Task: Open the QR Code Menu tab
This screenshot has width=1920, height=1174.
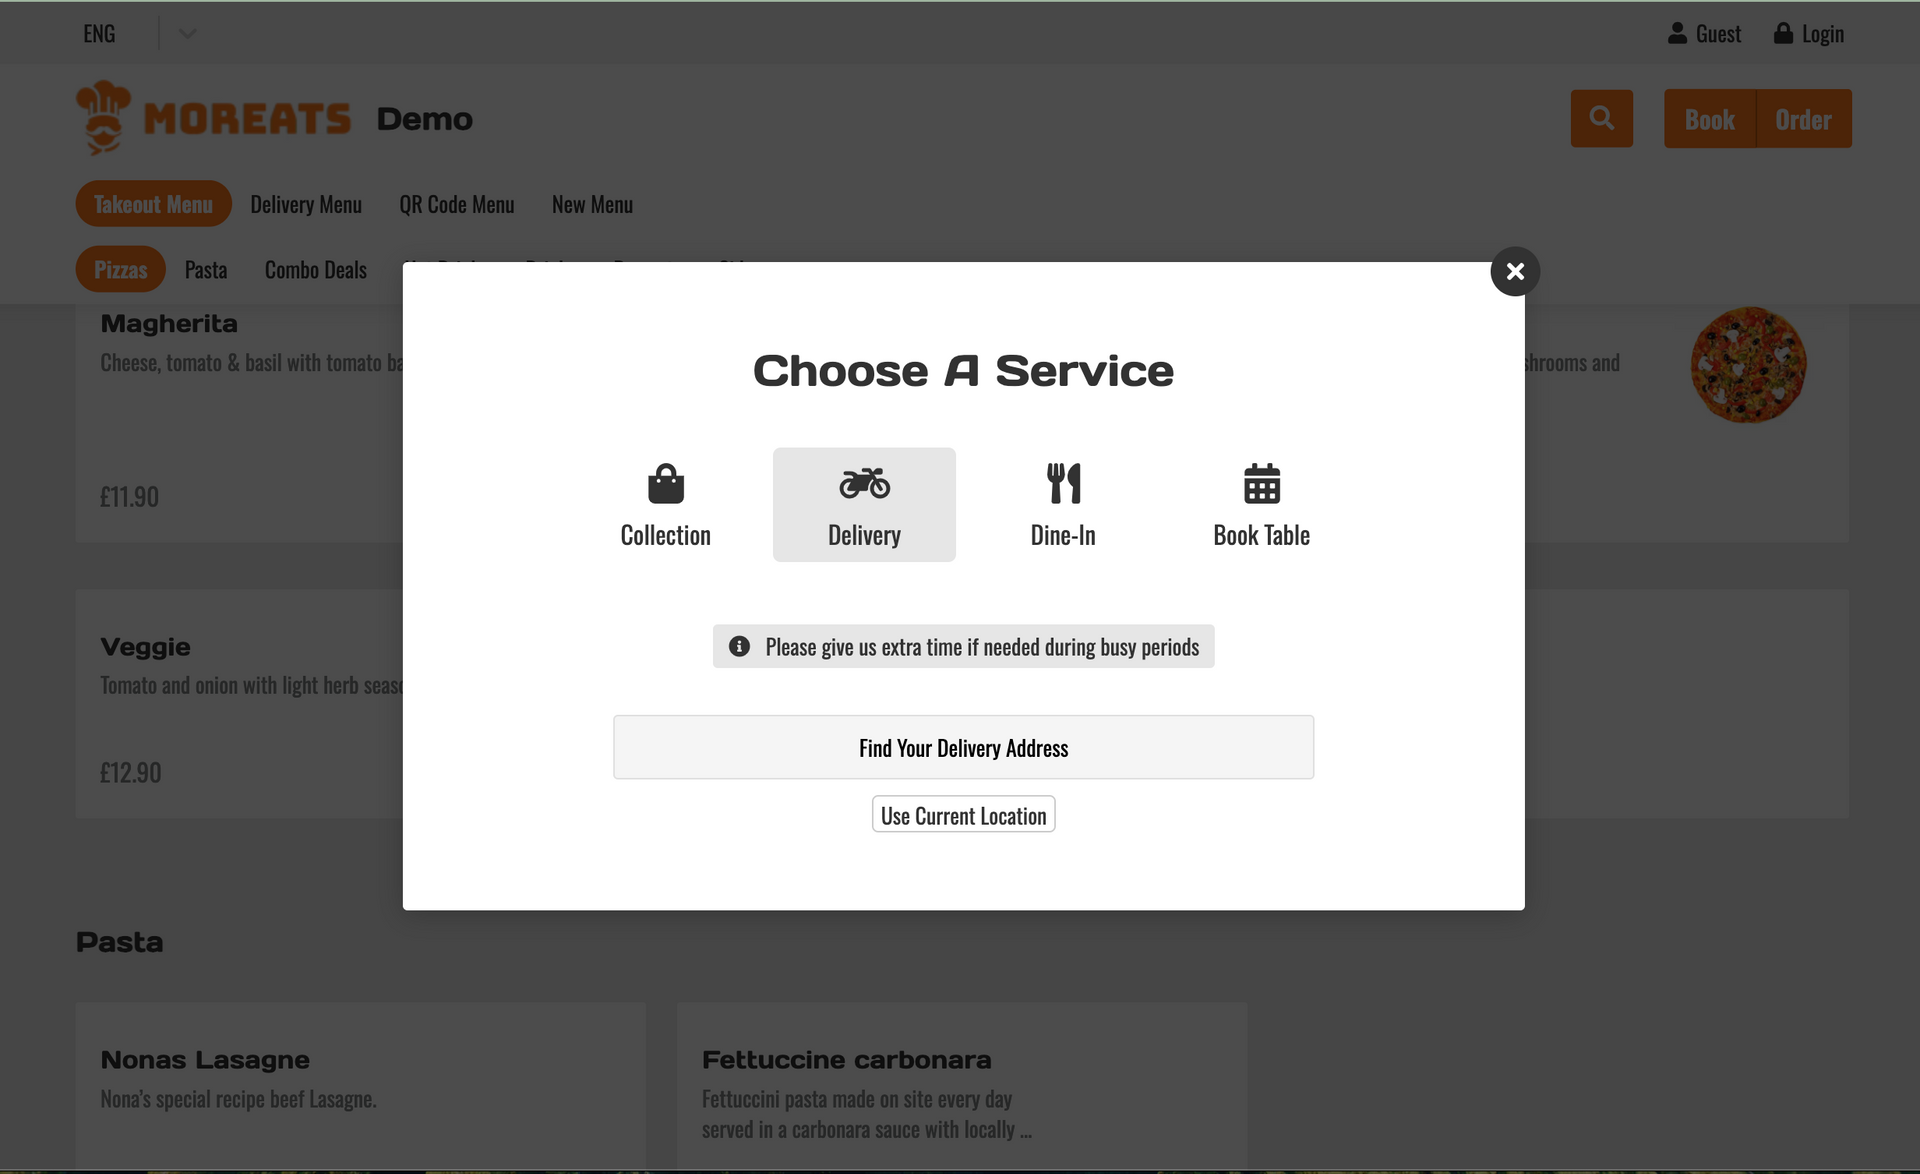Action: (x=456, y=203)
